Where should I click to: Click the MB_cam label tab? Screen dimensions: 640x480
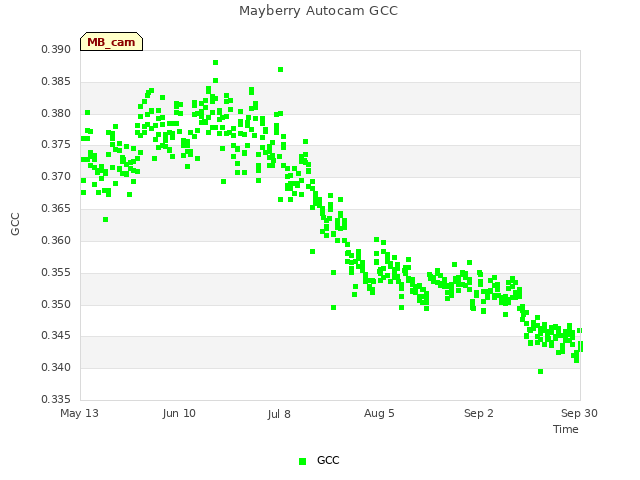point(111,42)
